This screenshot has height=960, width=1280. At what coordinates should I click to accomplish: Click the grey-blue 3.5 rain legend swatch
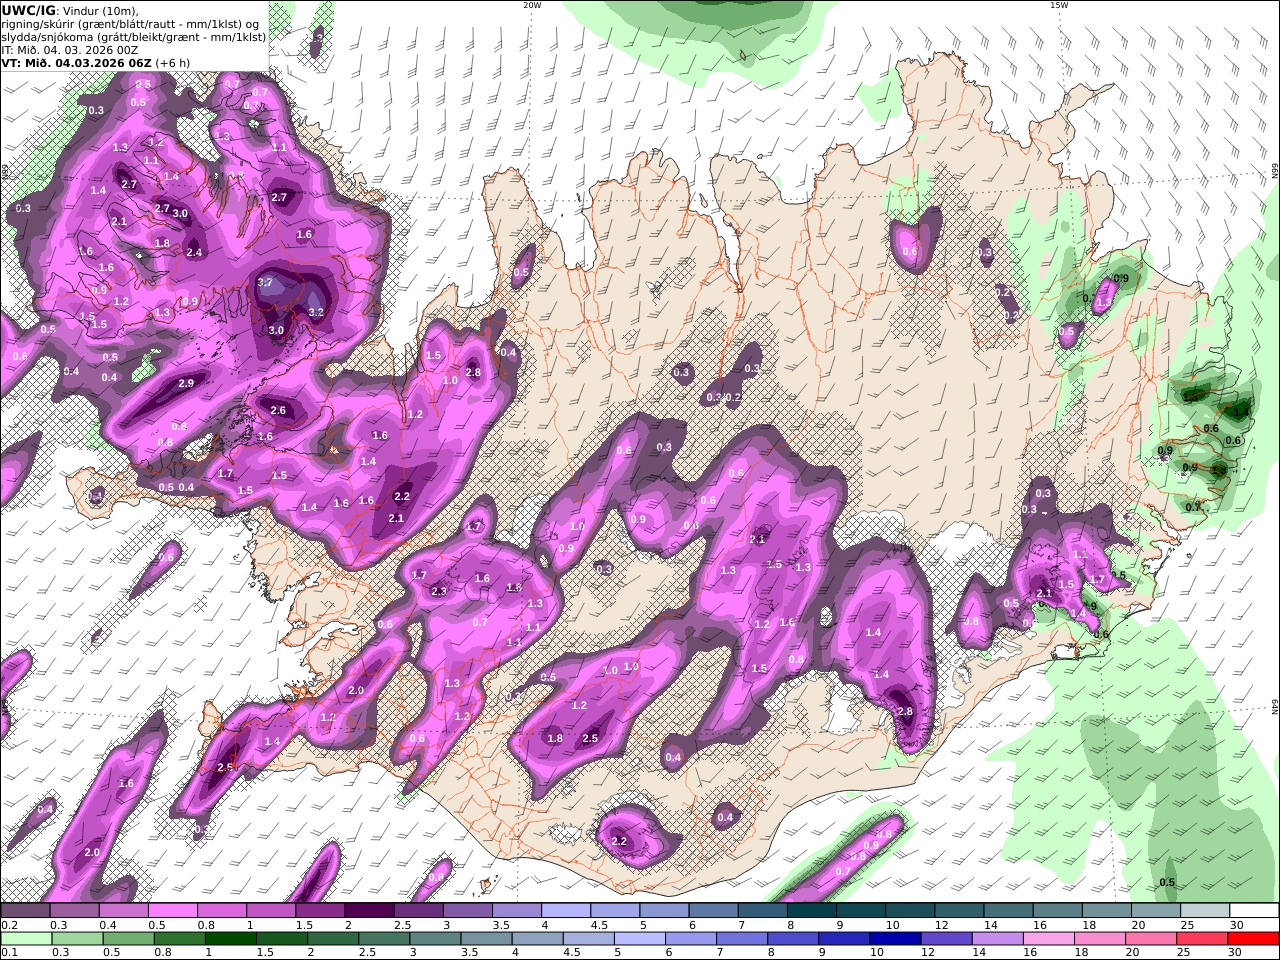[x=487, y=939]
